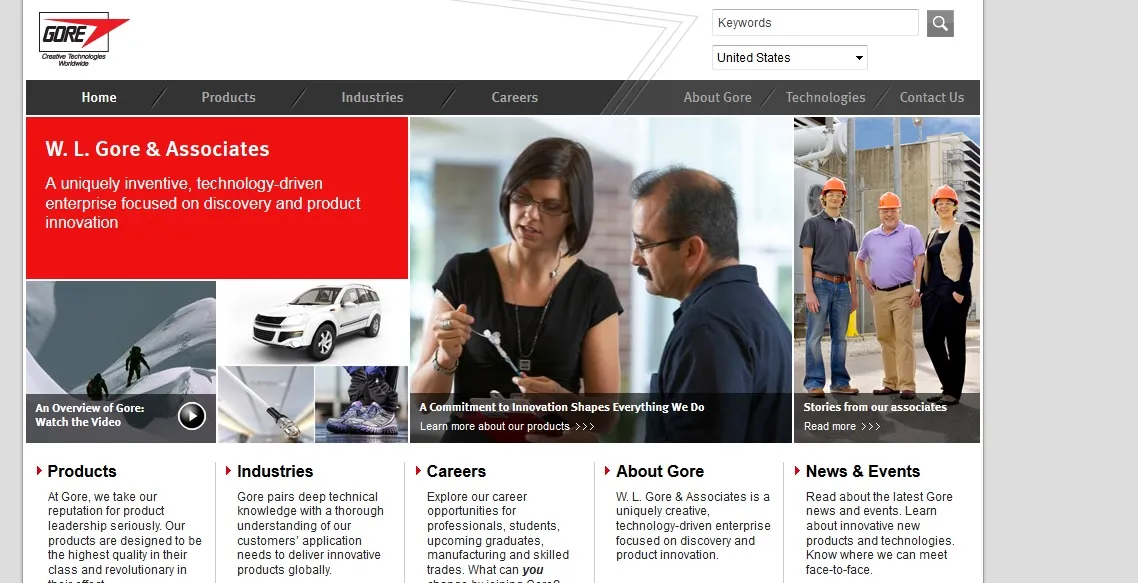
Task: Click the red W. L. Gore & Associates banner
Action: coord(217,198)
